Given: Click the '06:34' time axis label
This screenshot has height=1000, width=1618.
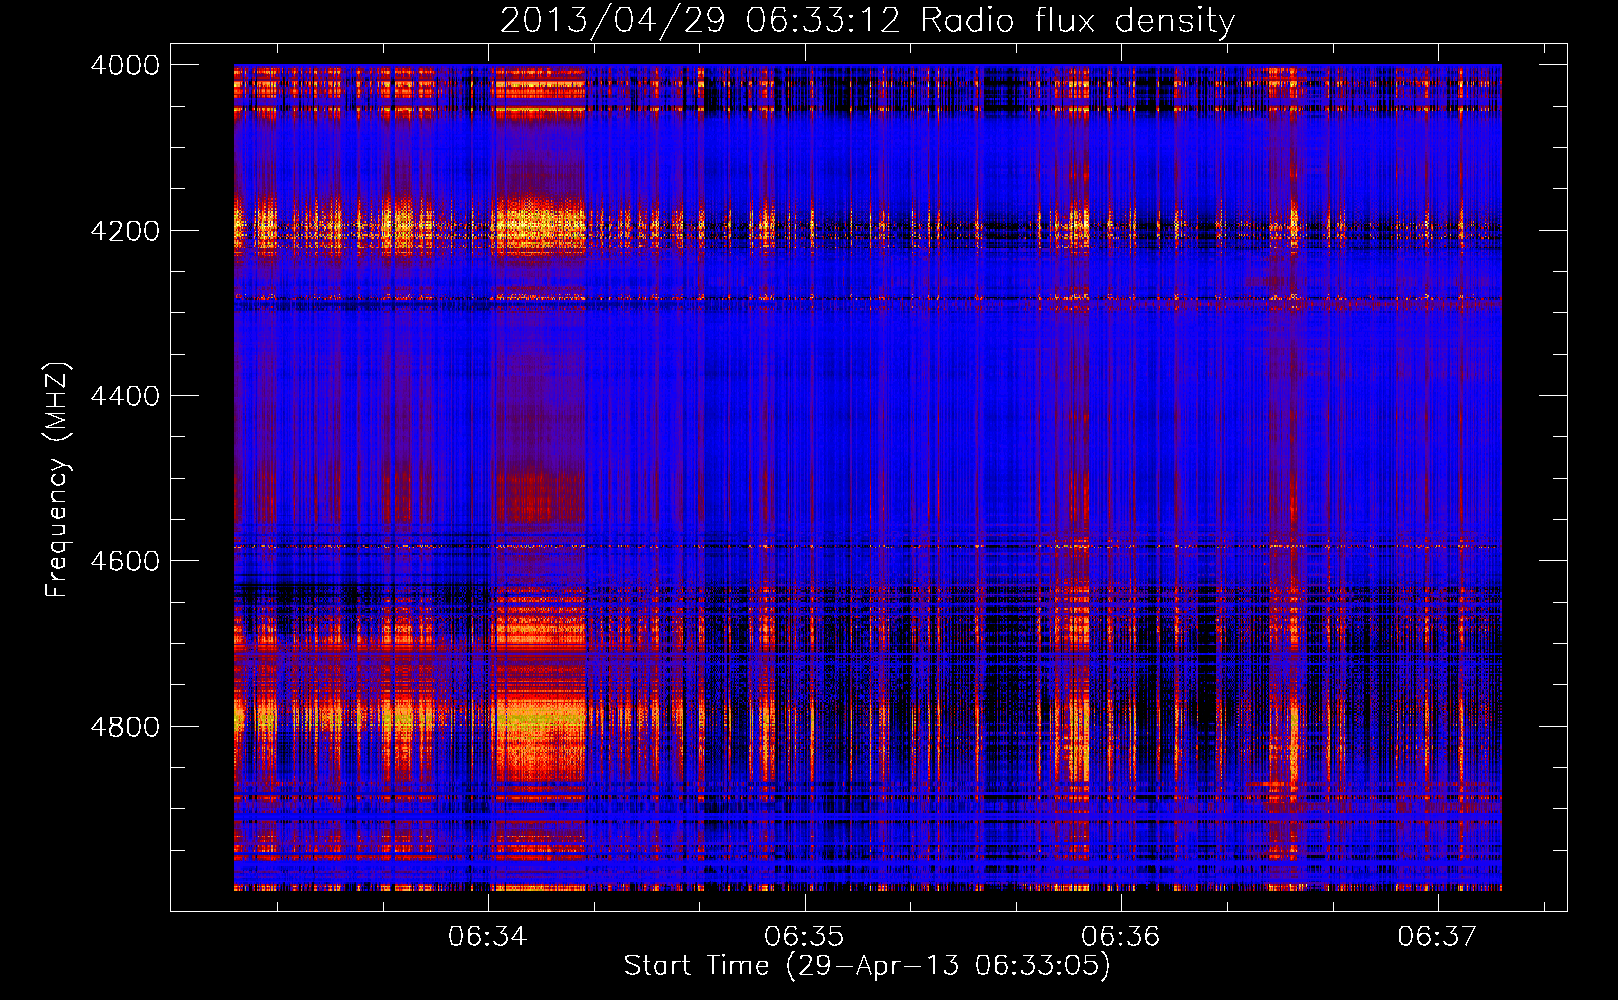Looking at the screenshot, I should 487,937.
